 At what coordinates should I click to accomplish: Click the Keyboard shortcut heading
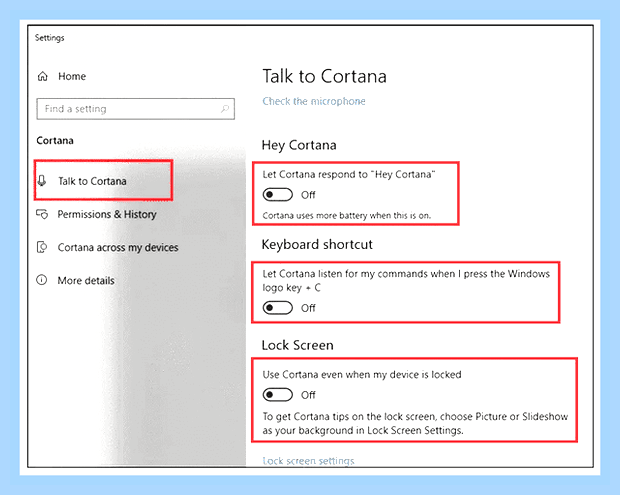317,244
